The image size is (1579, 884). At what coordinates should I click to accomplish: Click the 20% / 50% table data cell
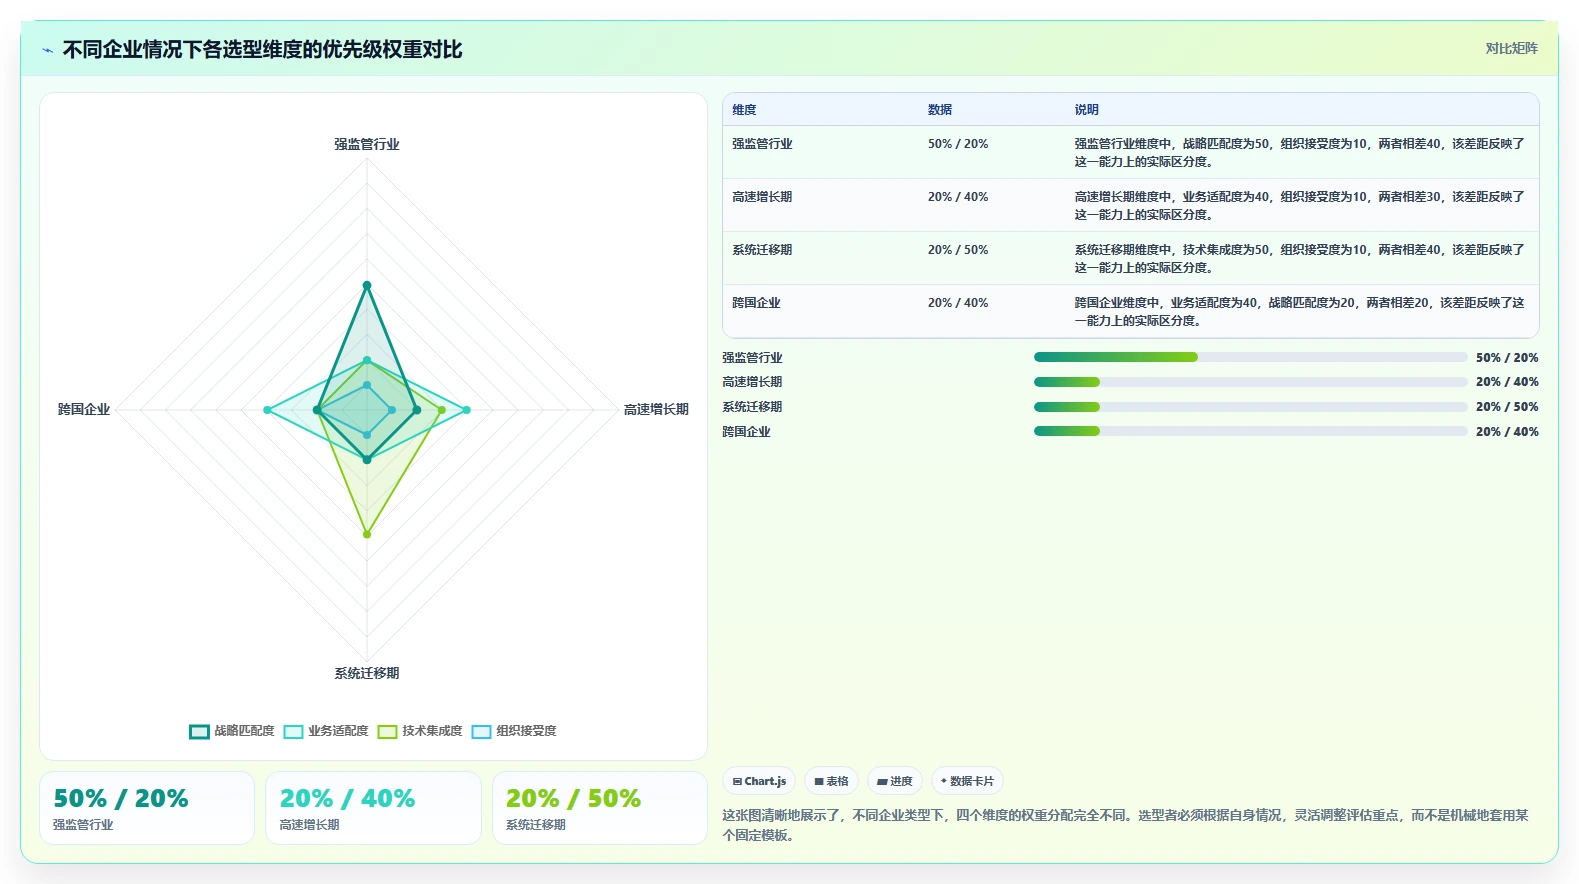click(x=958, y=250)
